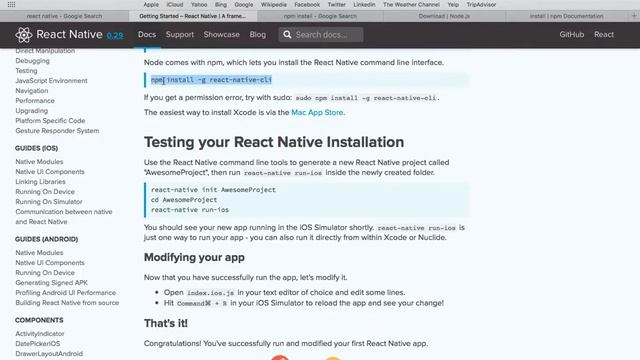Open Performance doc in sidebar
640x360 pixels.
(35, 101)
